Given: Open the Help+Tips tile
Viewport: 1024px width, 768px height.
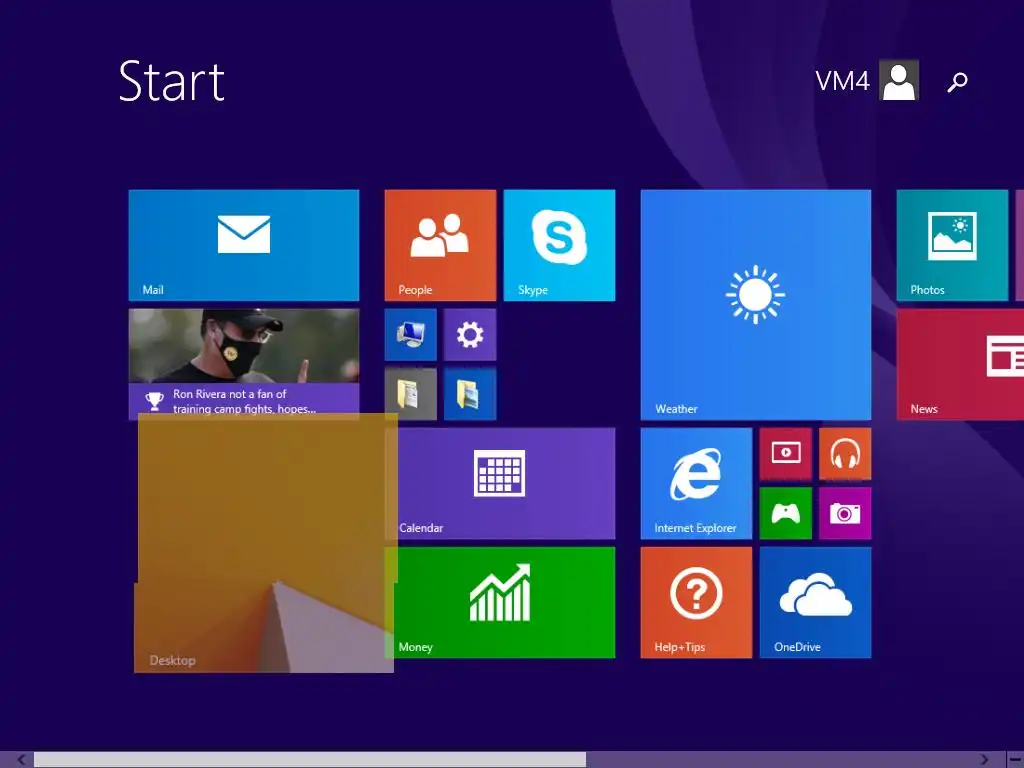Looking at the screenshot, I should coord(696,602).
